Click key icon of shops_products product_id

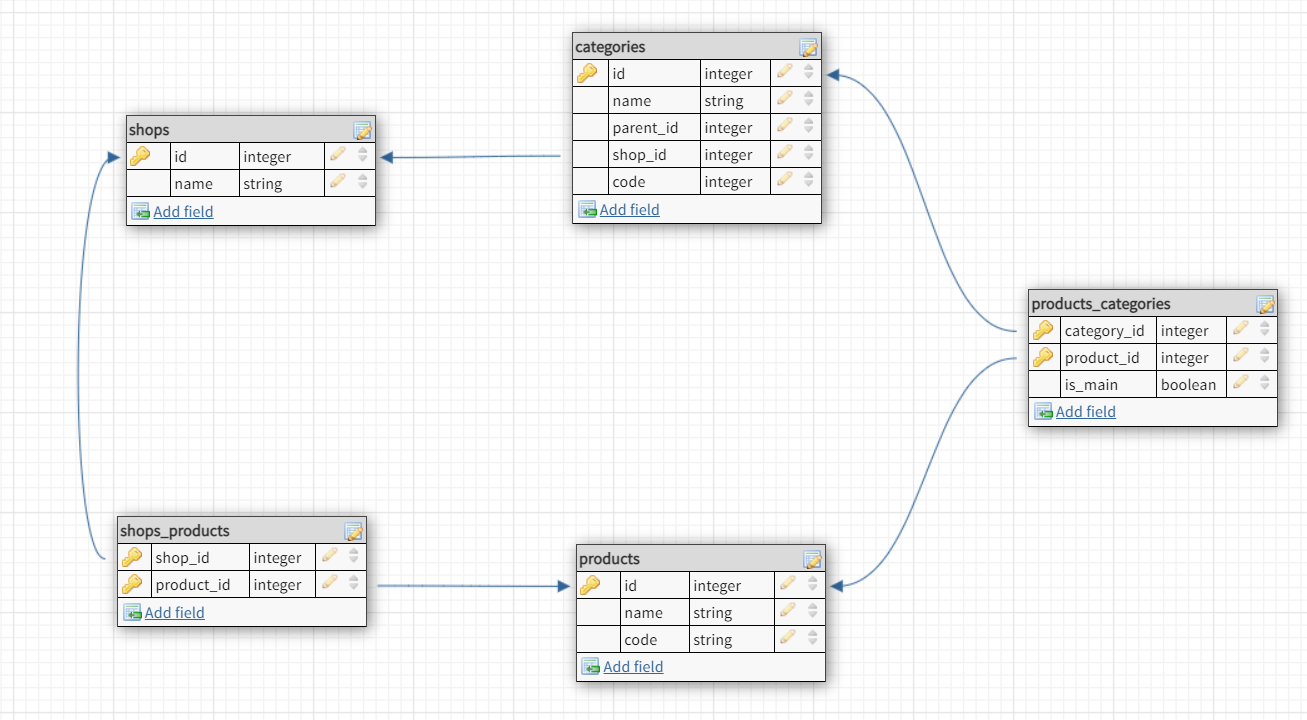[132, 584]
